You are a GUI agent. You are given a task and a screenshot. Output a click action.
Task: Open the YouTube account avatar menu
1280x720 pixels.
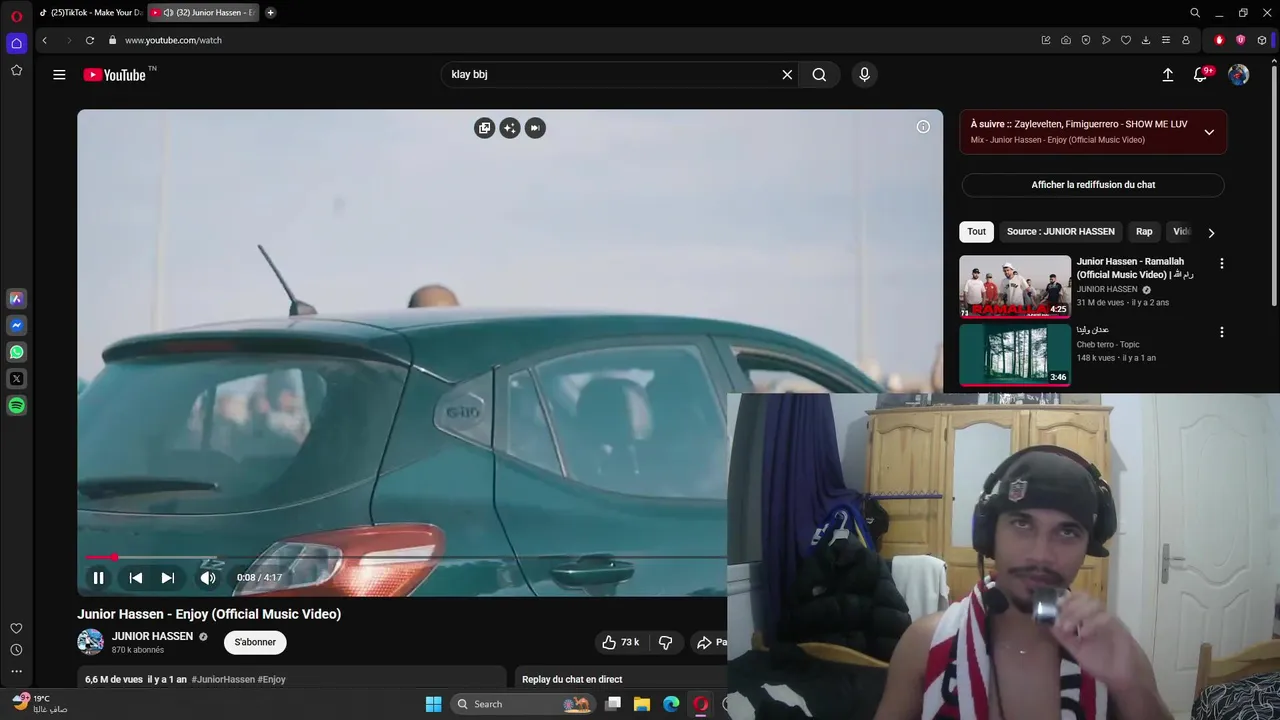(x=1238, y=75)
